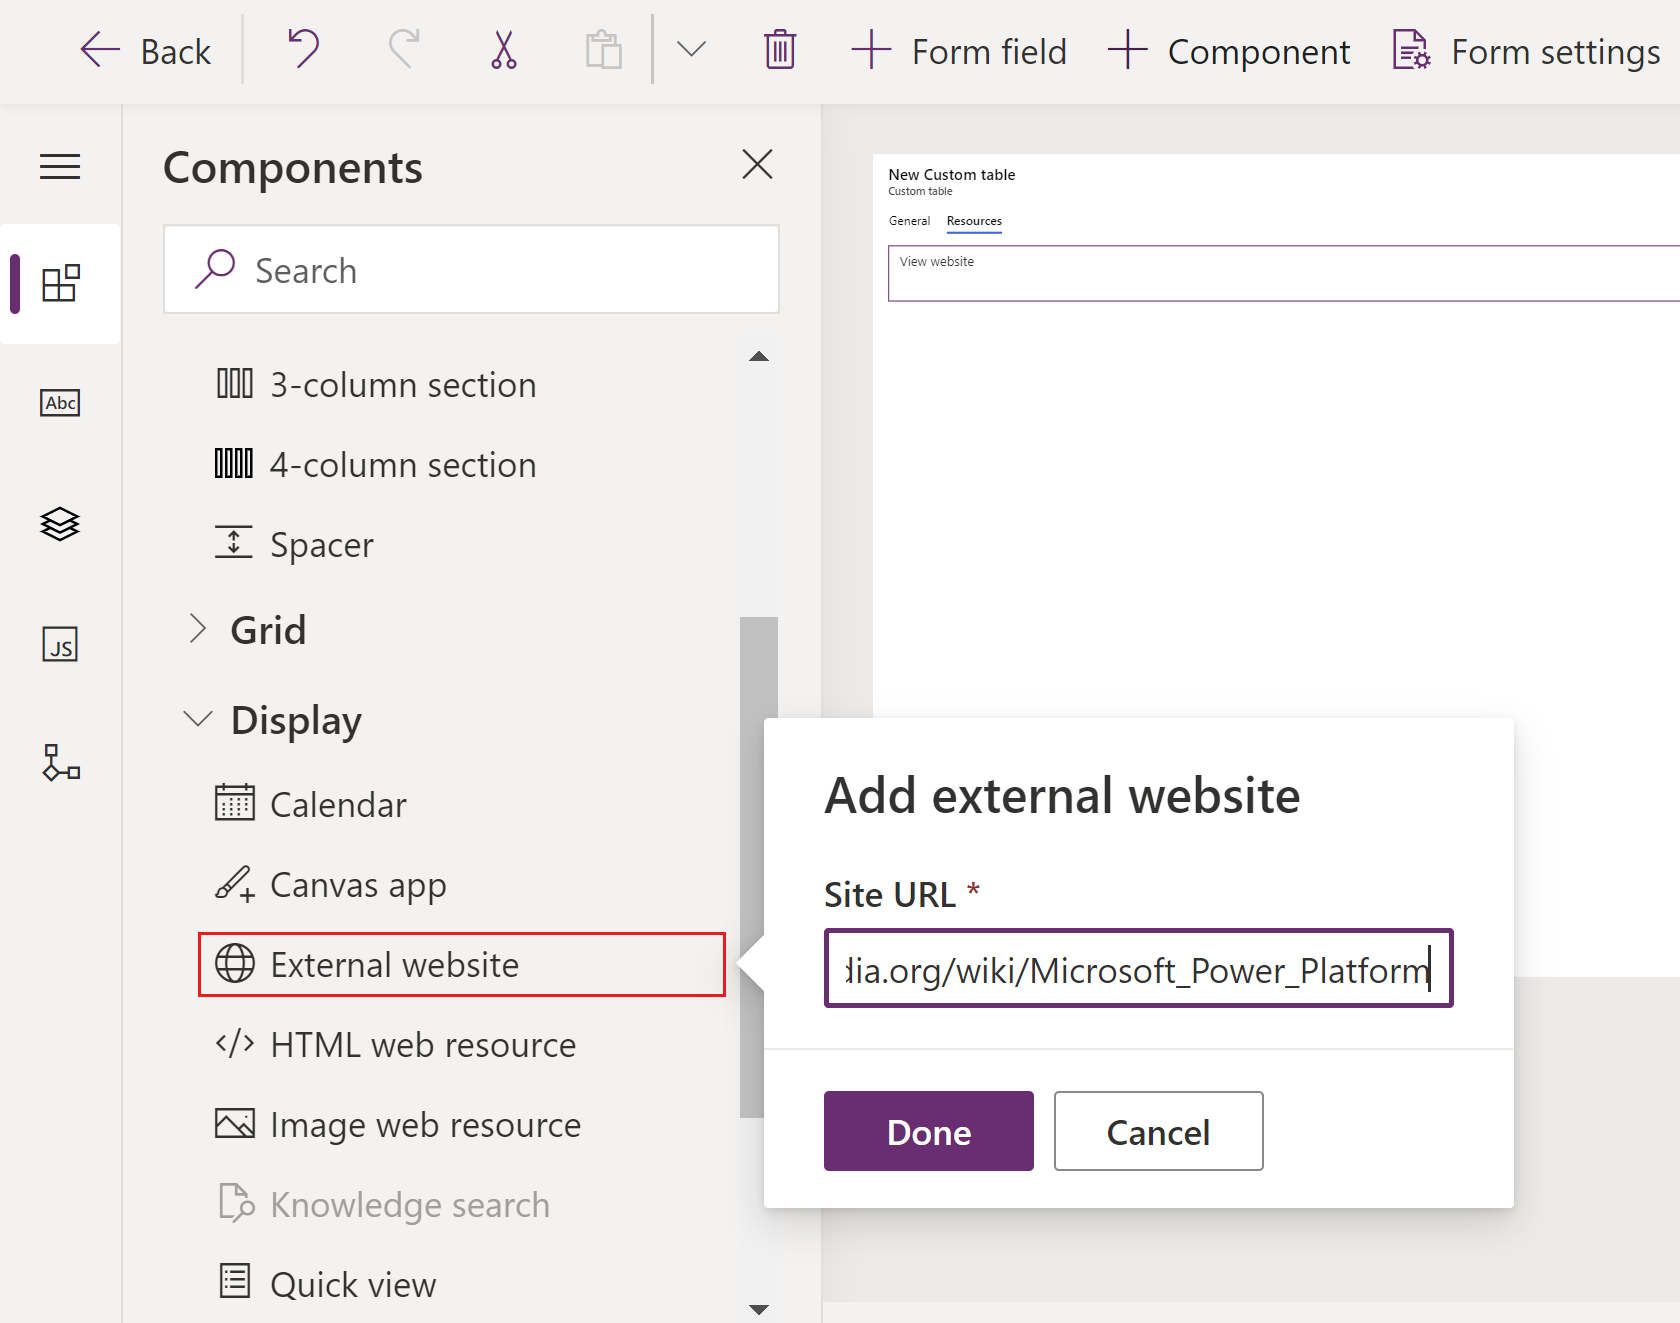Edit the Site URL input field

(x=1137, y=968)
